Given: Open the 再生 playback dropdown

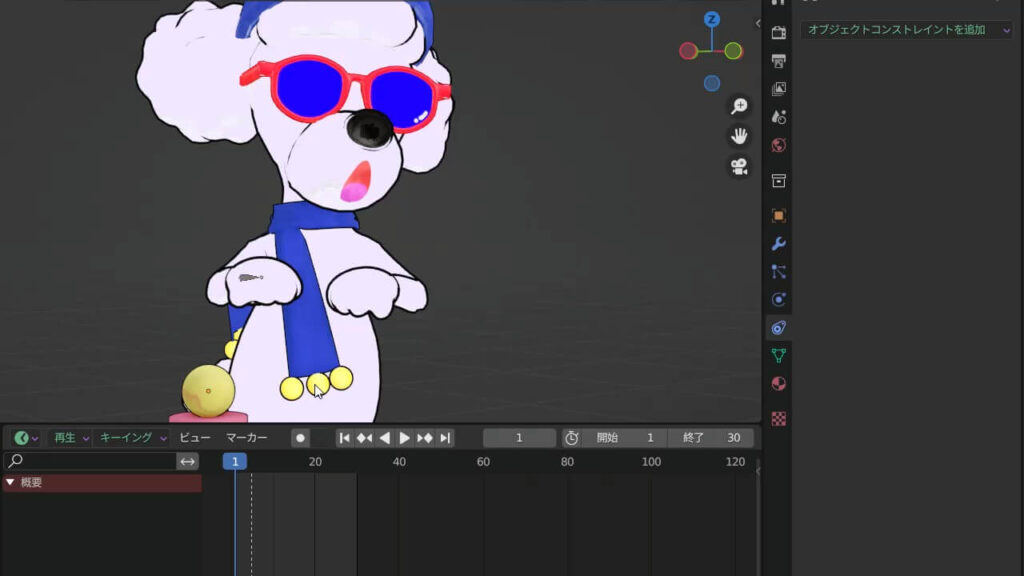Looking at the screenshot, I should [x=71, y=438].
